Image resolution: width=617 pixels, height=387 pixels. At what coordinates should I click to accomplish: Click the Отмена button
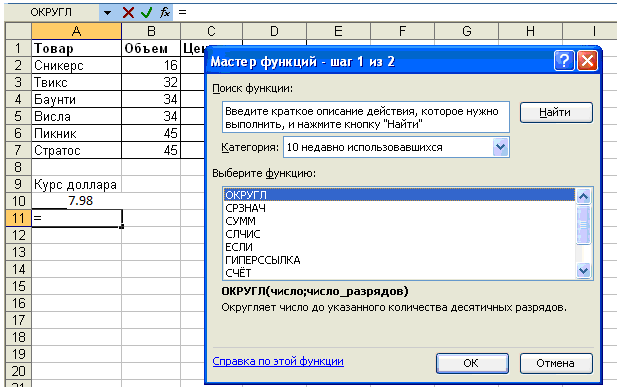tap(556, 363)
